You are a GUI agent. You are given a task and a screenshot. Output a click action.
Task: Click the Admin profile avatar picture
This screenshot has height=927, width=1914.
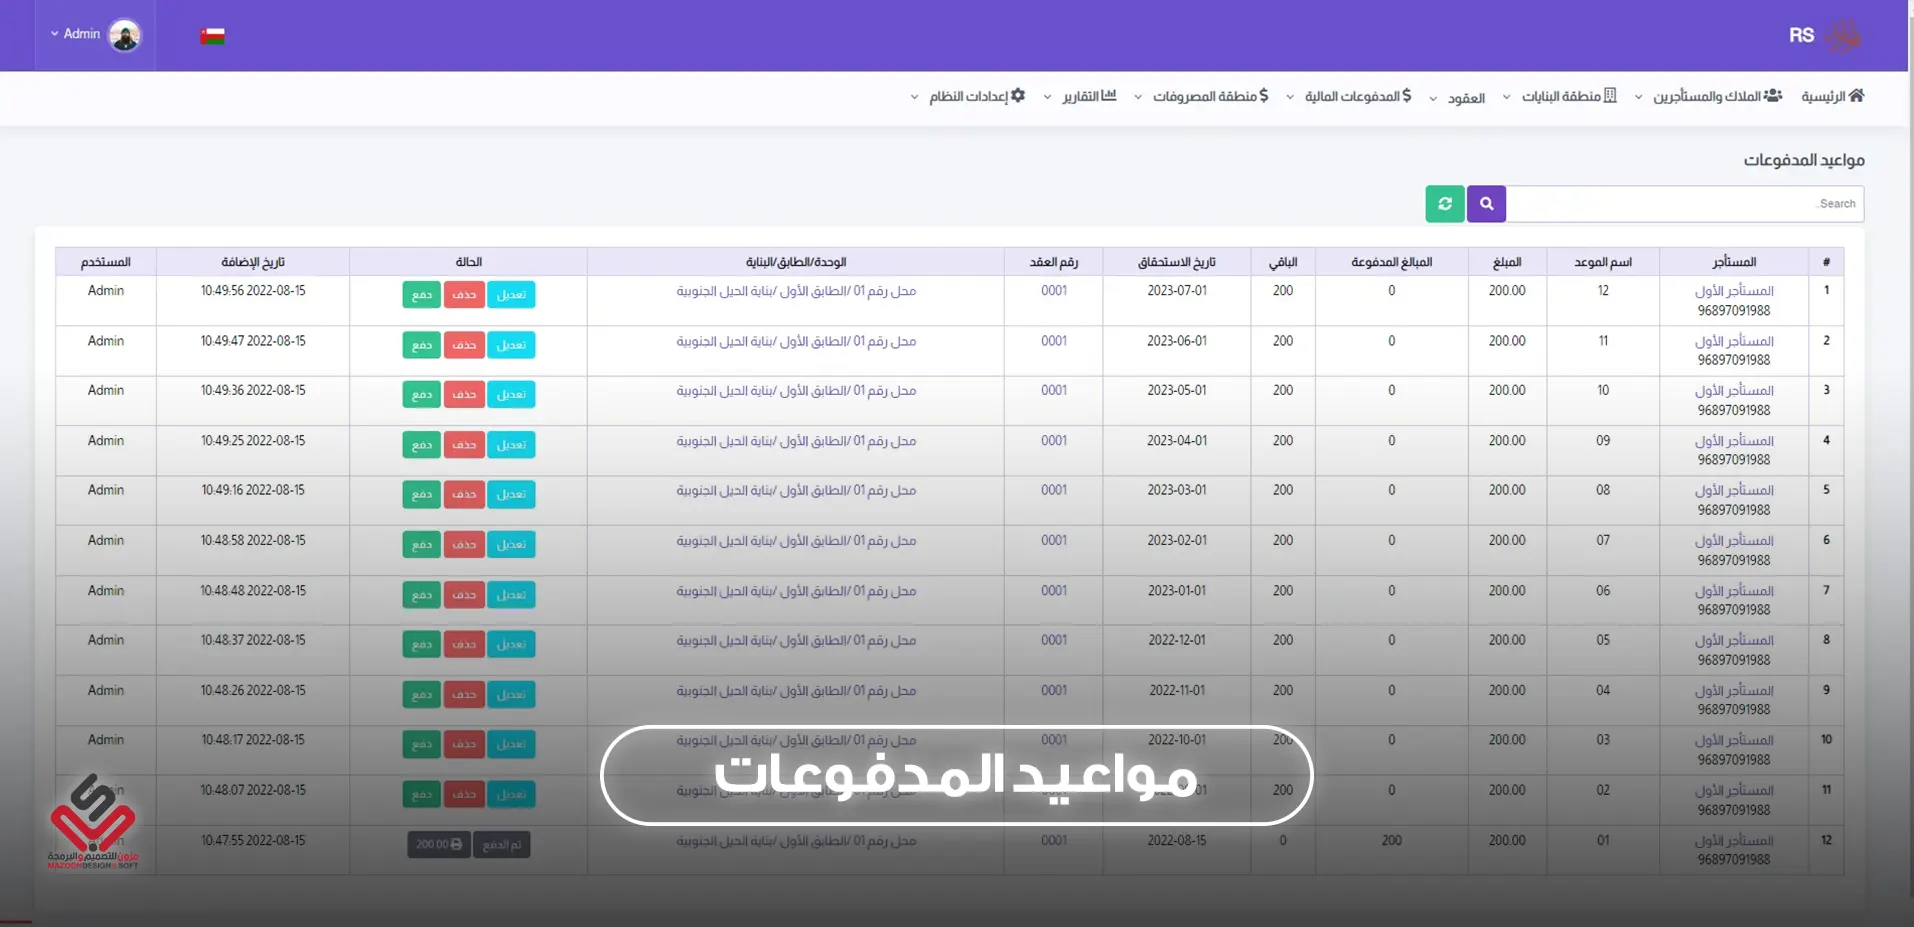125,36
